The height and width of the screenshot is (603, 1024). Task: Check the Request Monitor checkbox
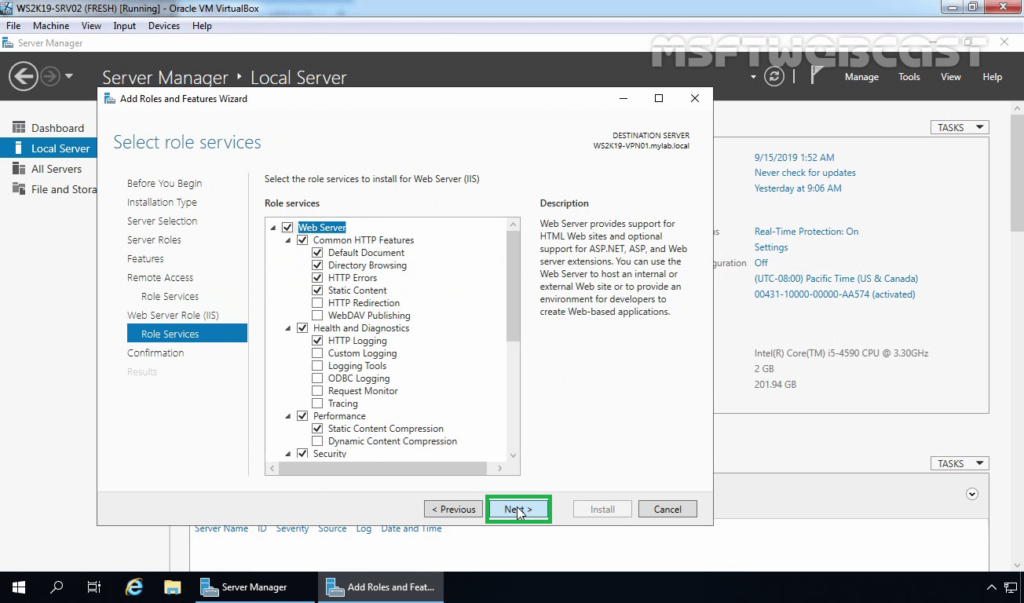pos(317,391)
